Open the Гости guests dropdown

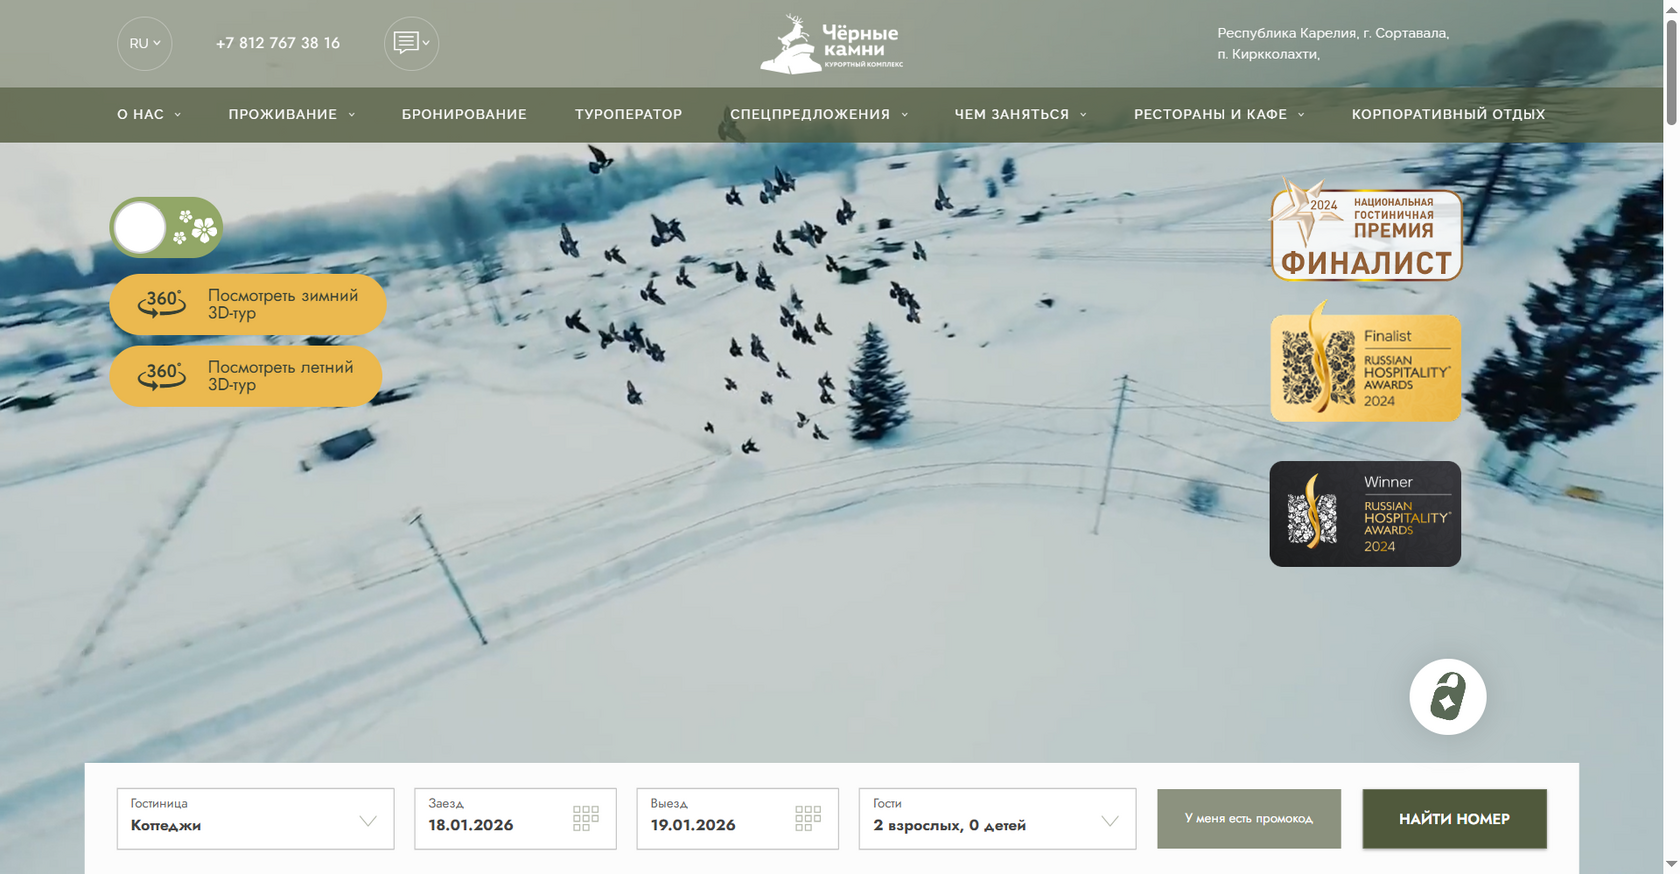click(998, 819)
